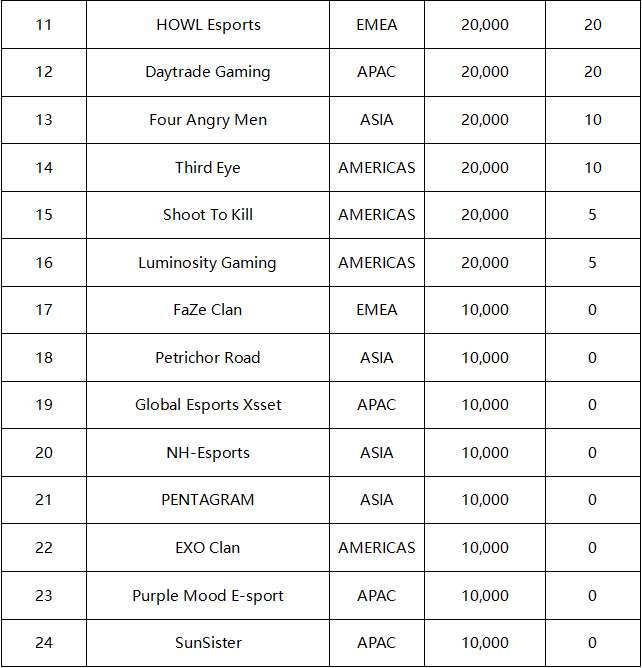Select the PENTAGRAM team cell
642x668 pixels.
pos(208,500)
